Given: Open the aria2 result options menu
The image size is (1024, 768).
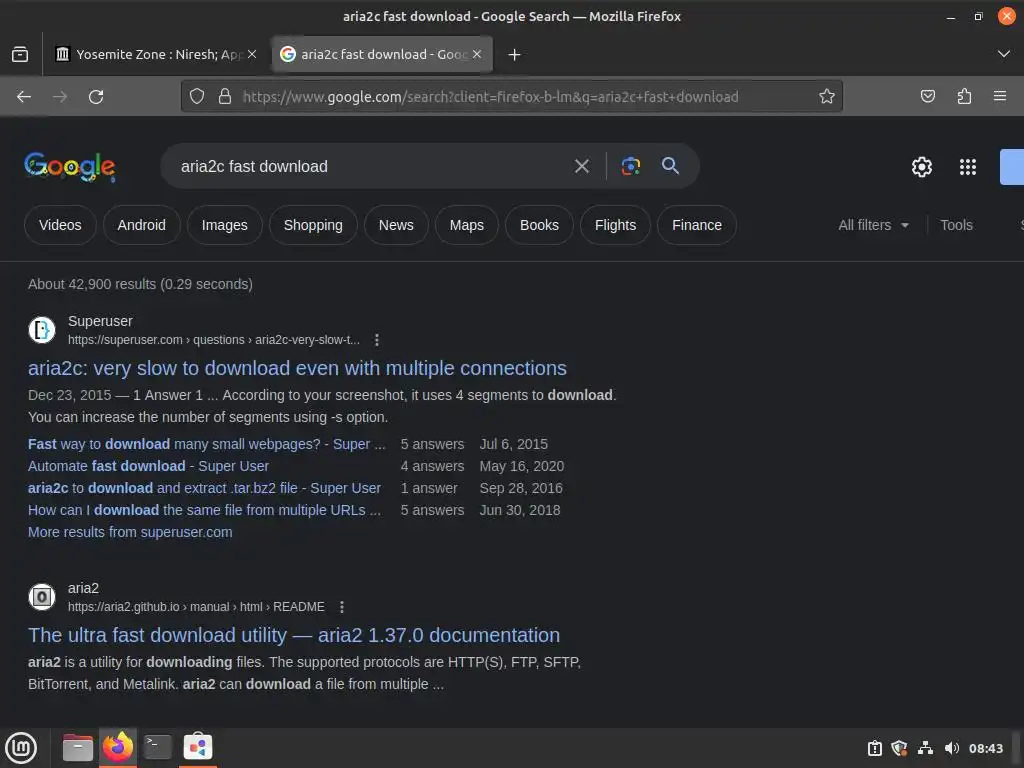Looking at the screenshot, I should click(x=342, y=607).
